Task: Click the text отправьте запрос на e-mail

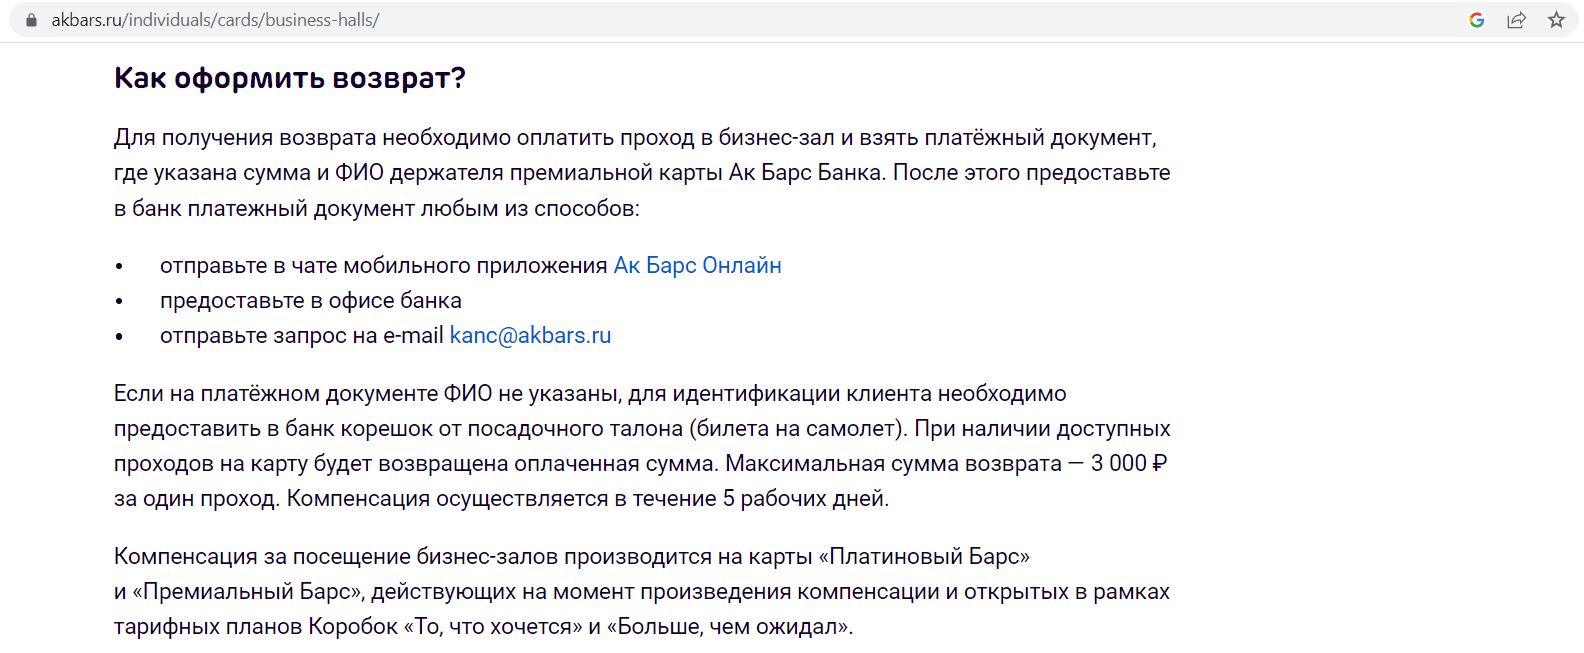Action: [302, 336]
